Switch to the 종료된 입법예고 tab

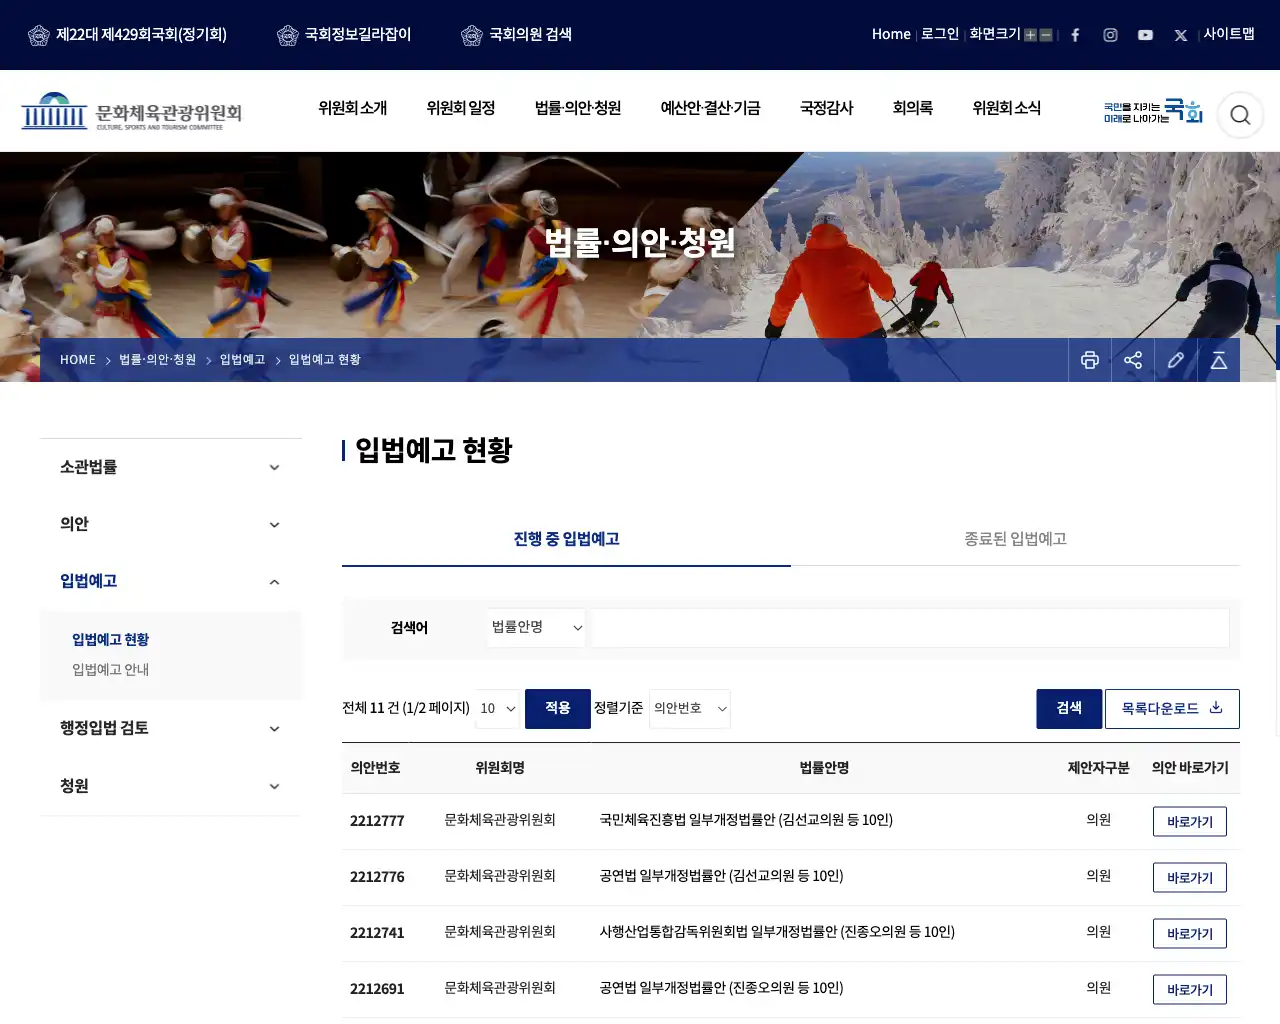coord(1015,539)
